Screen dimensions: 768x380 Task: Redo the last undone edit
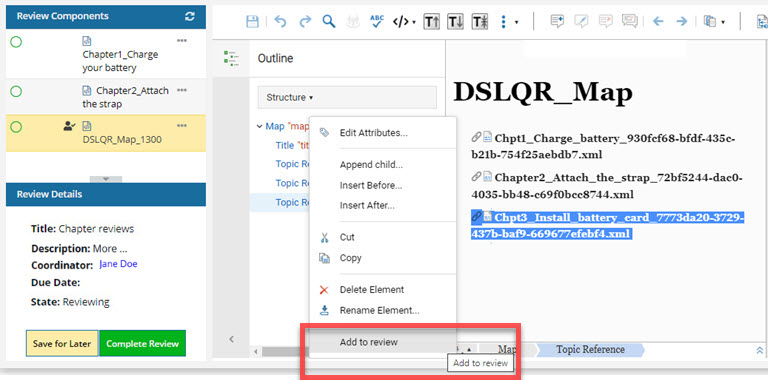coord(305,22)
